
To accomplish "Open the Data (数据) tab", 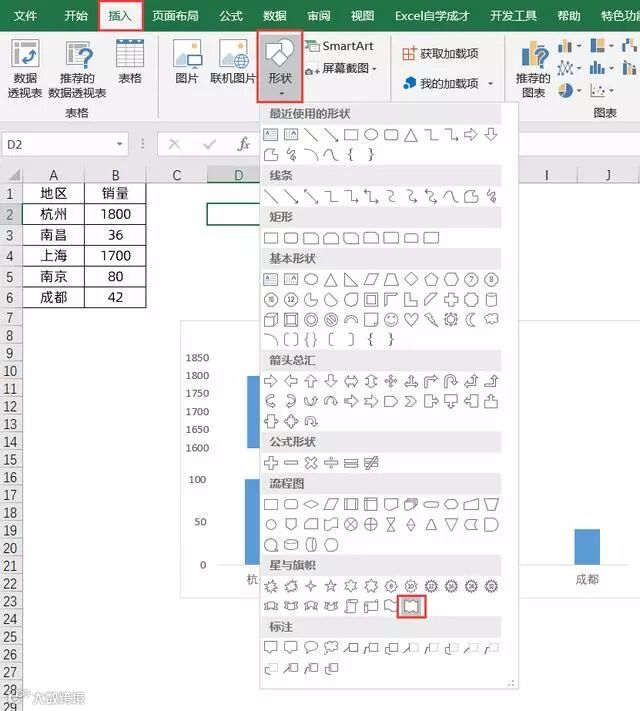I will coord(274,16).
